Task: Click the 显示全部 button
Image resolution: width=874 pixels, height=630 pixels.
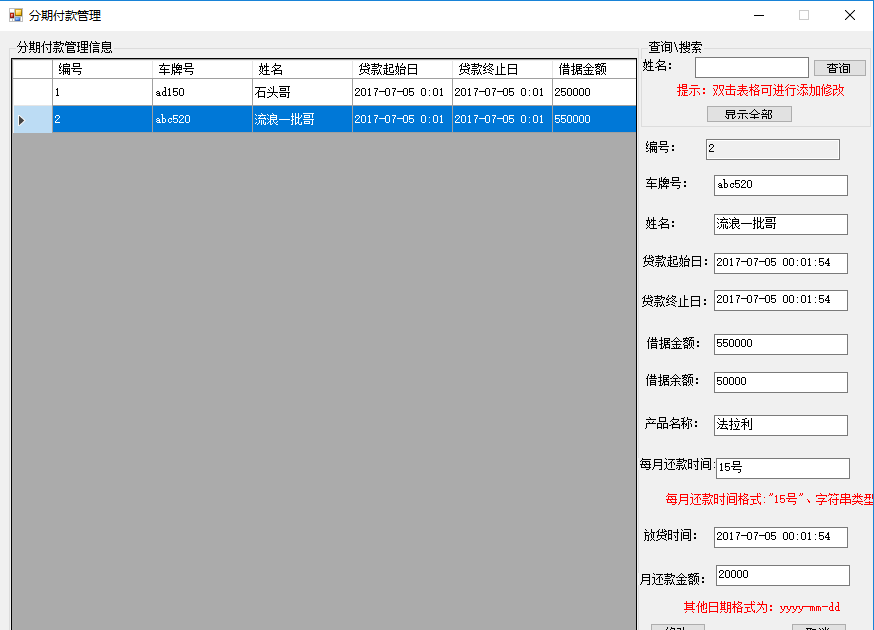Action: 749,114
